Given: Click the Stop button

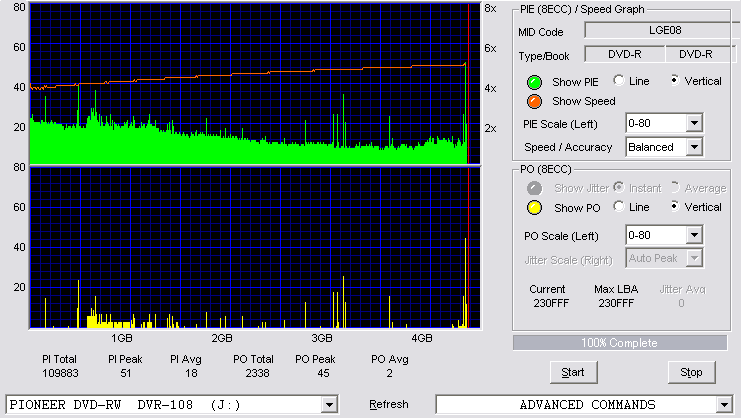Looking at the screenshot, I should pos(691,373).
